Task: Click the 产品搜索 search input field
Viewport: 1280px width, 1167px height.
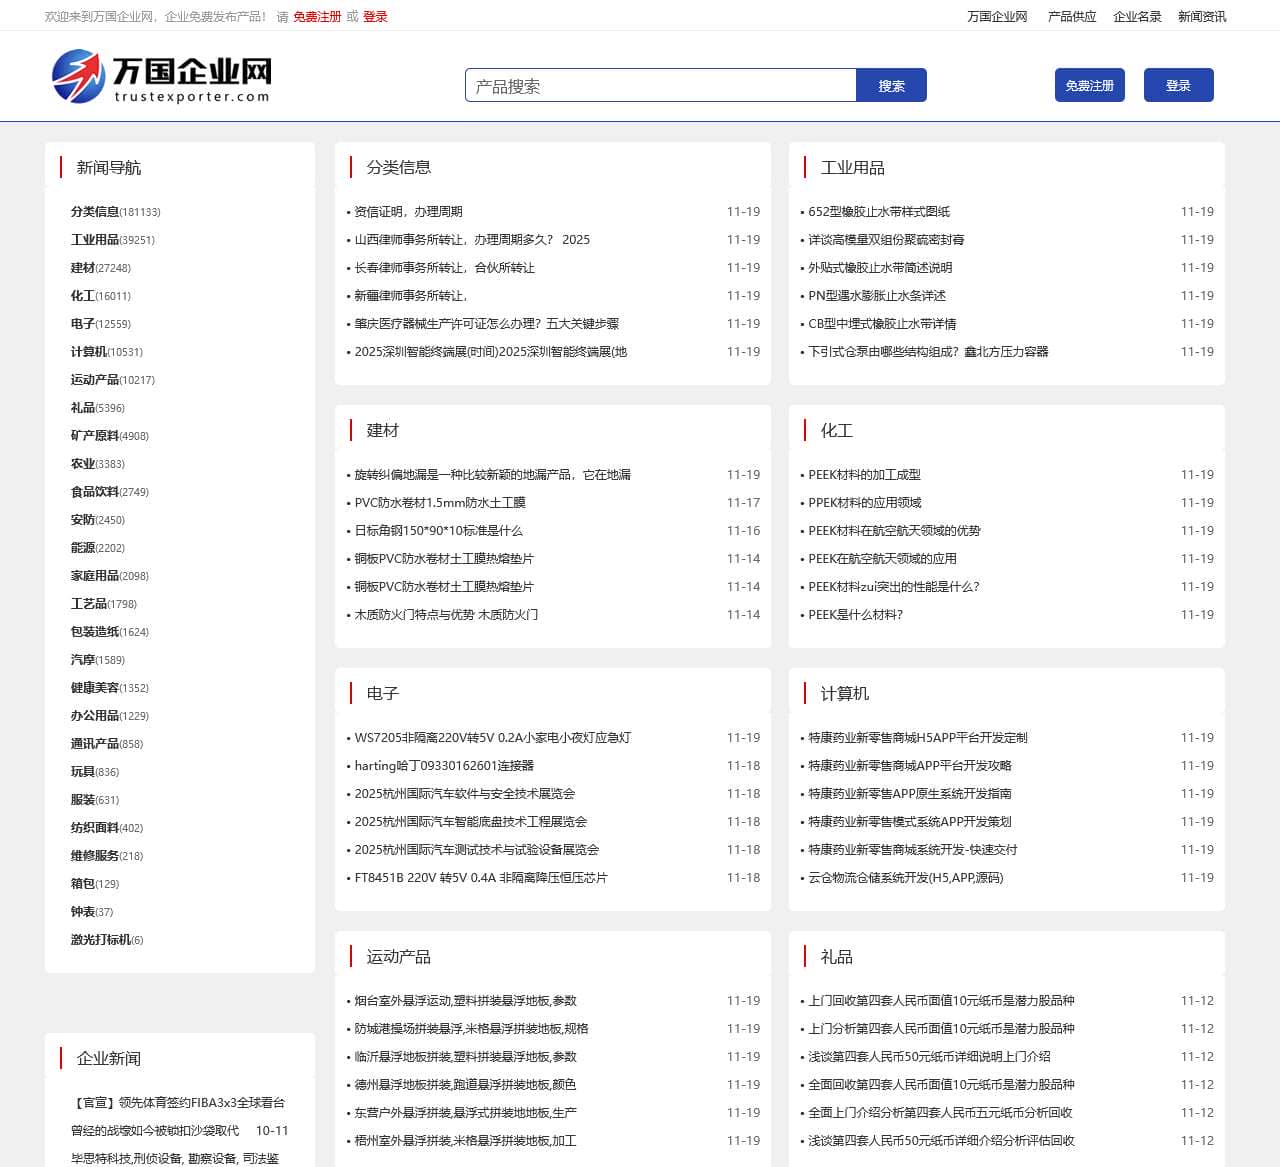Action: [x=660, y=85]
